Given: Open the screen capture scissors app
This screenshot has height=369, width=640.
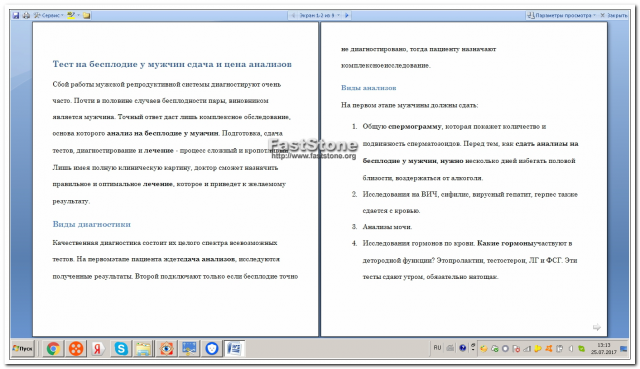Looking at the screenshot, I should coord(189,349).
